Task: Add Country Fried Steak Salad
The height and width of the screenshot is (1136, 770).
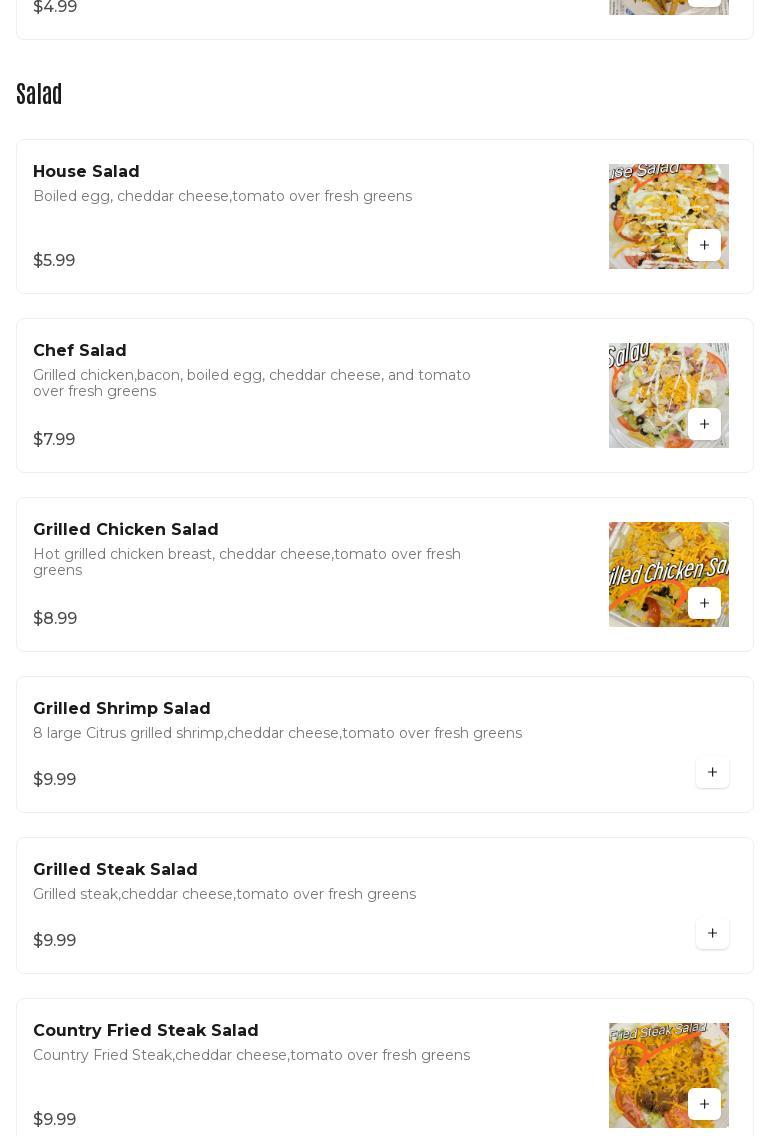Action: 704,1104
